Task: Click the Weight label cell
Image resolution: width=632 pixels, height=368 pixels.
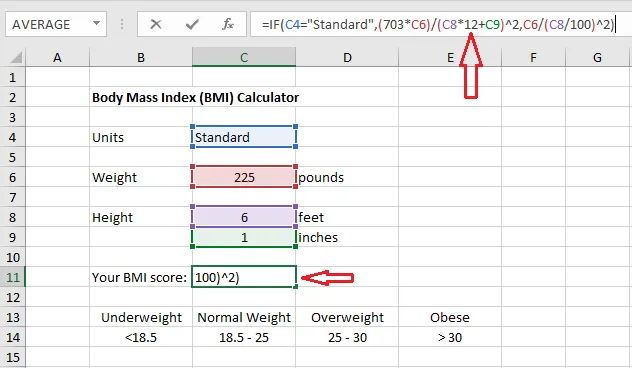Action: click(x=141, y=177)
